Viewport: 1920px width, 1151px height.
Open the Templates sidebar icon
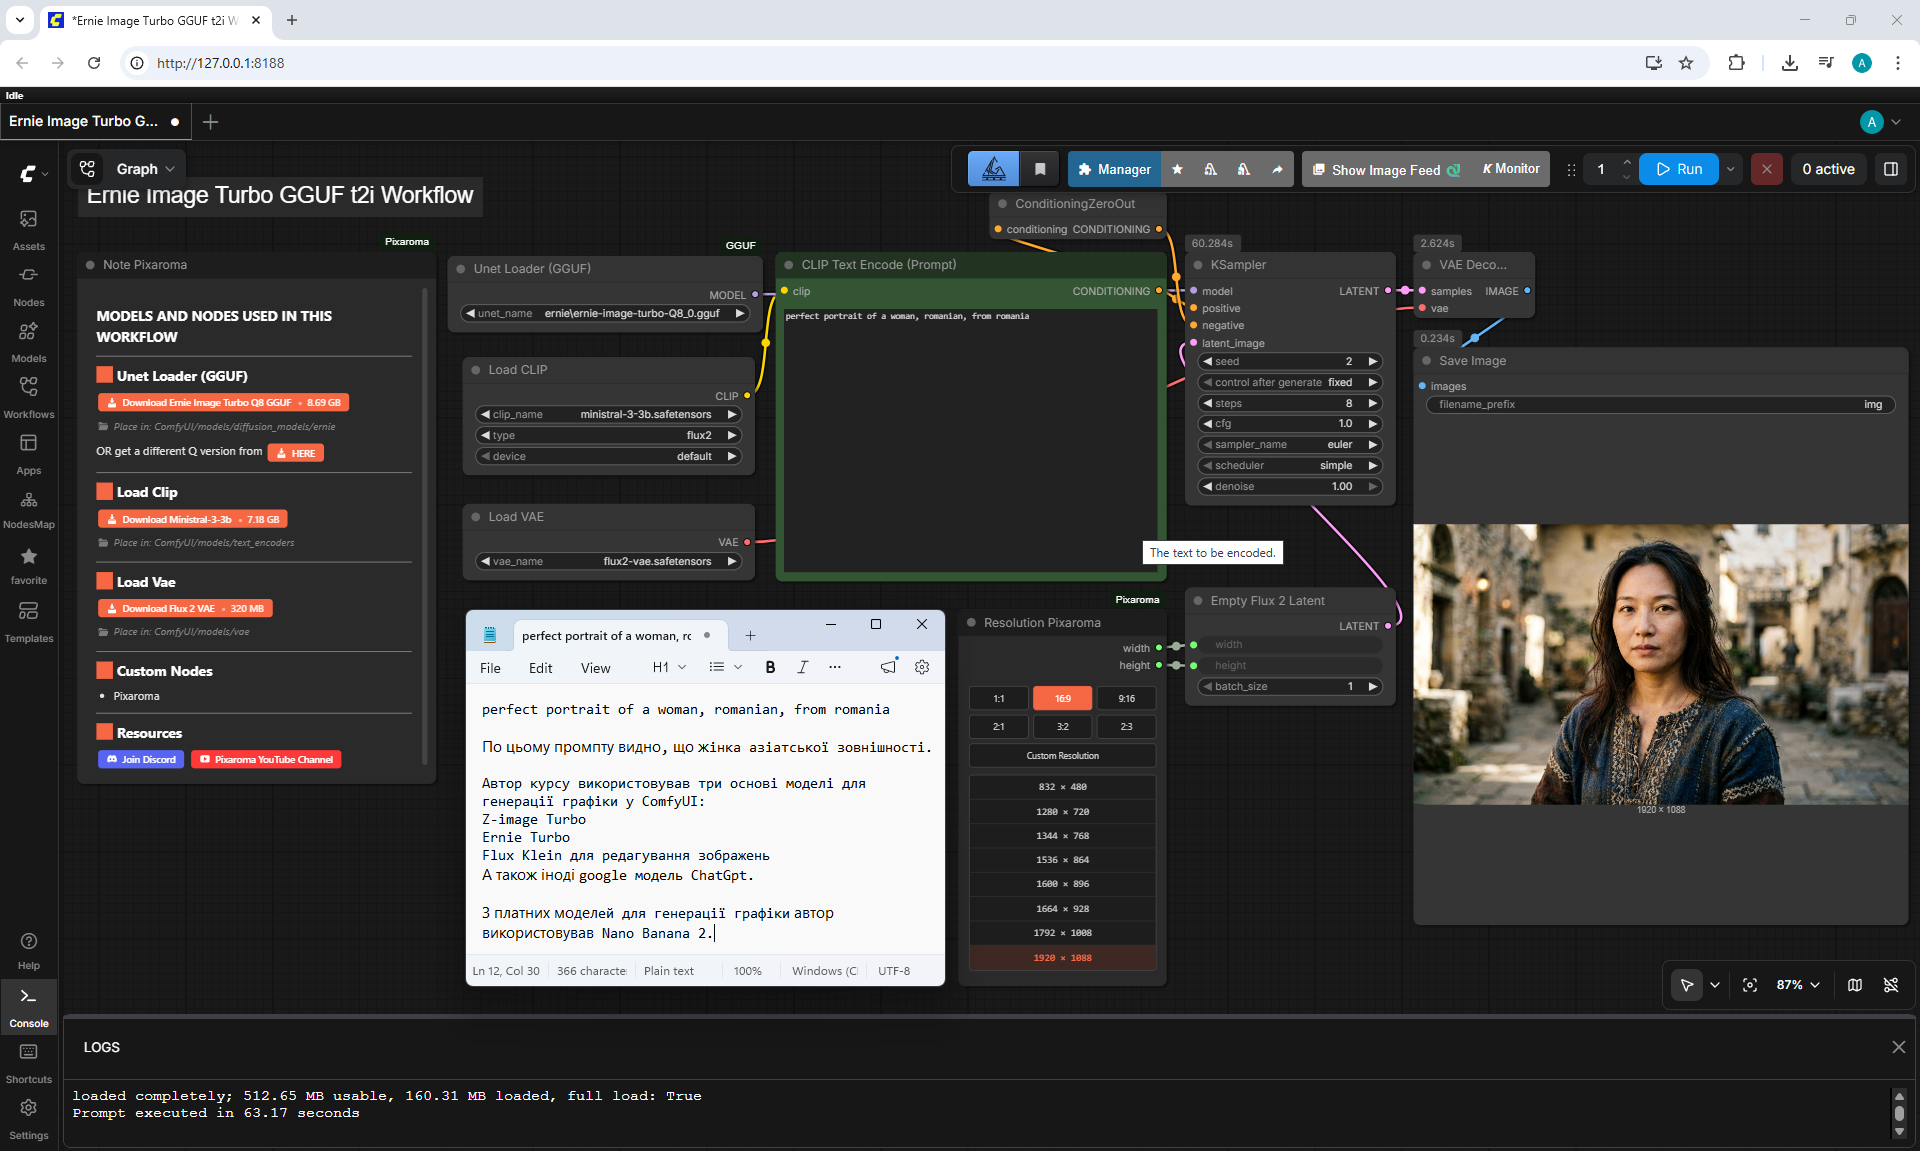pyautogui.click(x=29, y=621)
